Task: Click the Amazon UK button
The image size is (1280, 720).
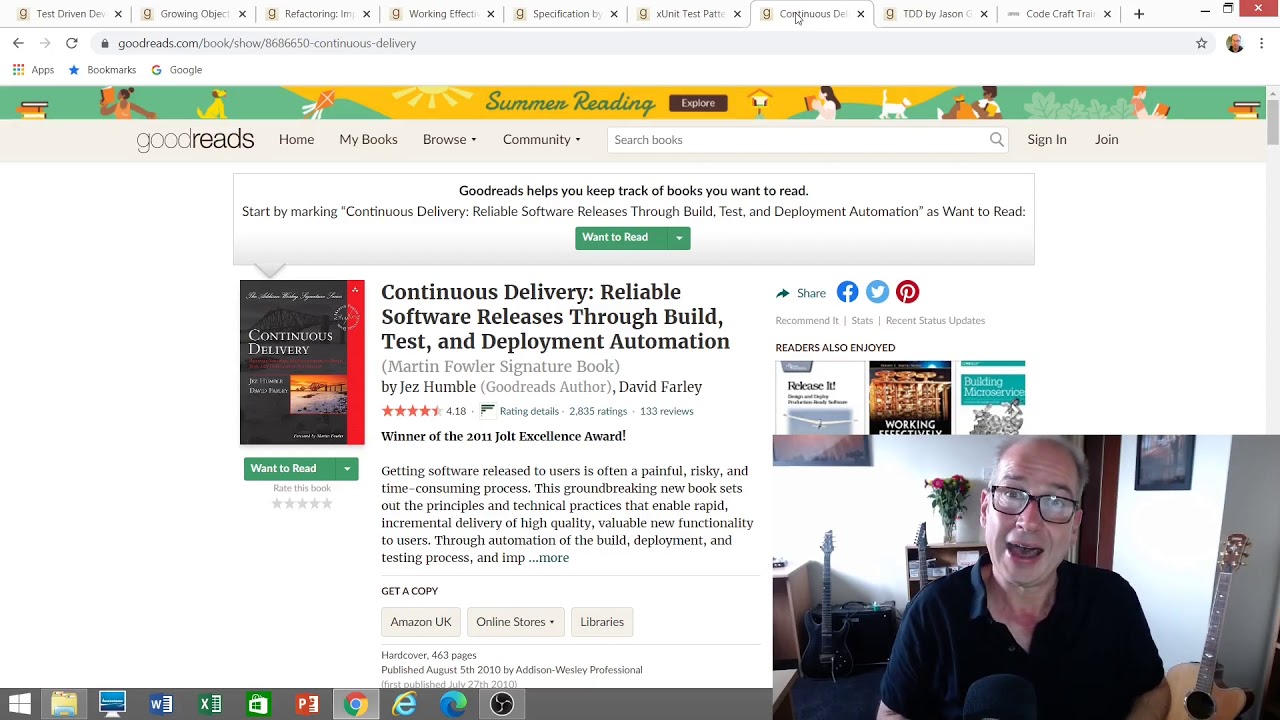Action: 421,622
